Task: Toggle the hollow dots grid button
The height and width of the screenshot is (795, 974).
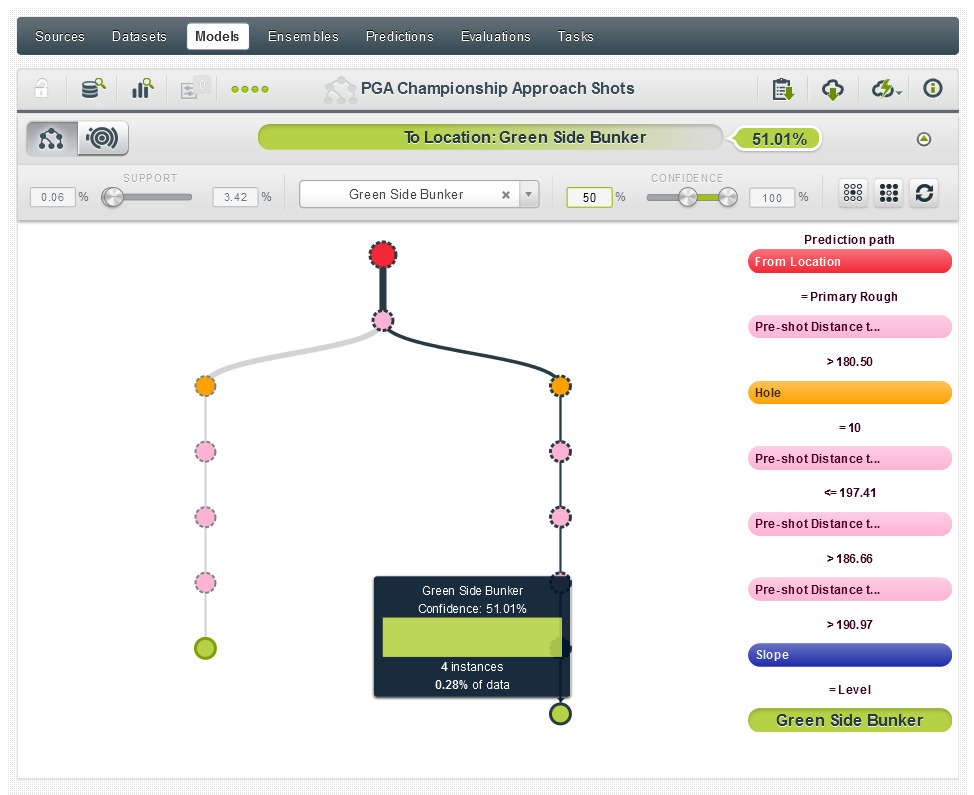Action: pyautogui.click(x=853, y=194)
